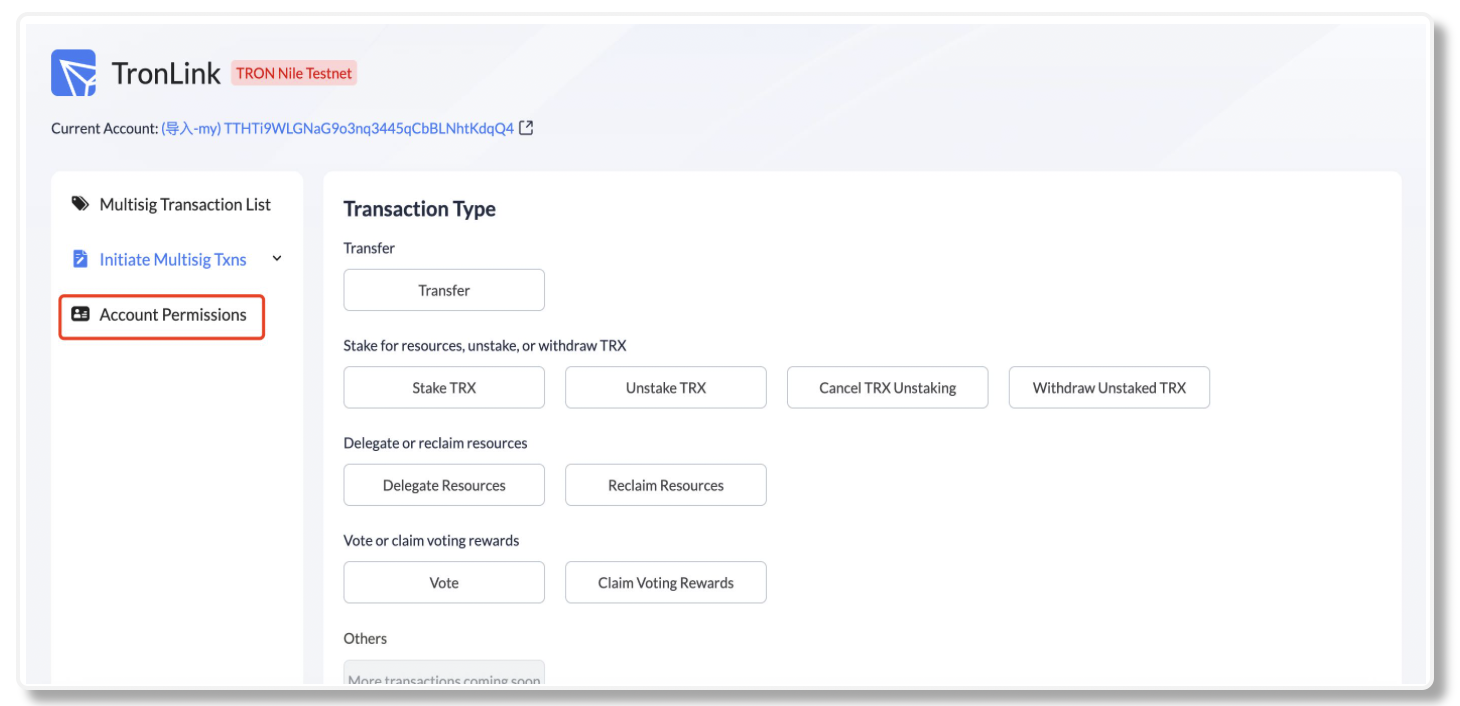The width and height of the screenshot is (1460, 706).
Task: Click Withdraw Unstaked TRX button
Action: (x=1110, y=388)
